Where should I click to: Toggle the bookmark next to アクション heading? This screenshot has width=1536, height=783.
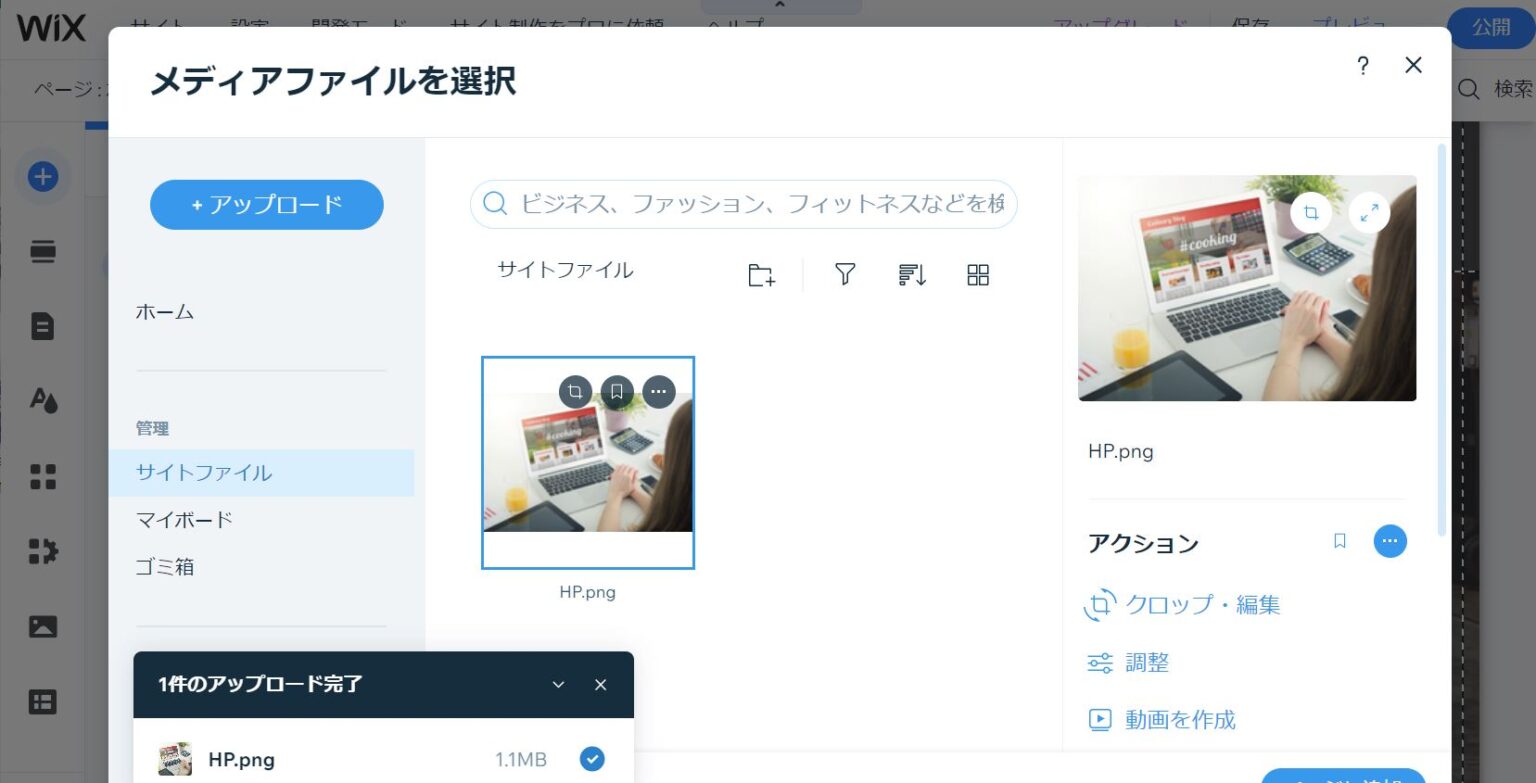pos(1339,541)
